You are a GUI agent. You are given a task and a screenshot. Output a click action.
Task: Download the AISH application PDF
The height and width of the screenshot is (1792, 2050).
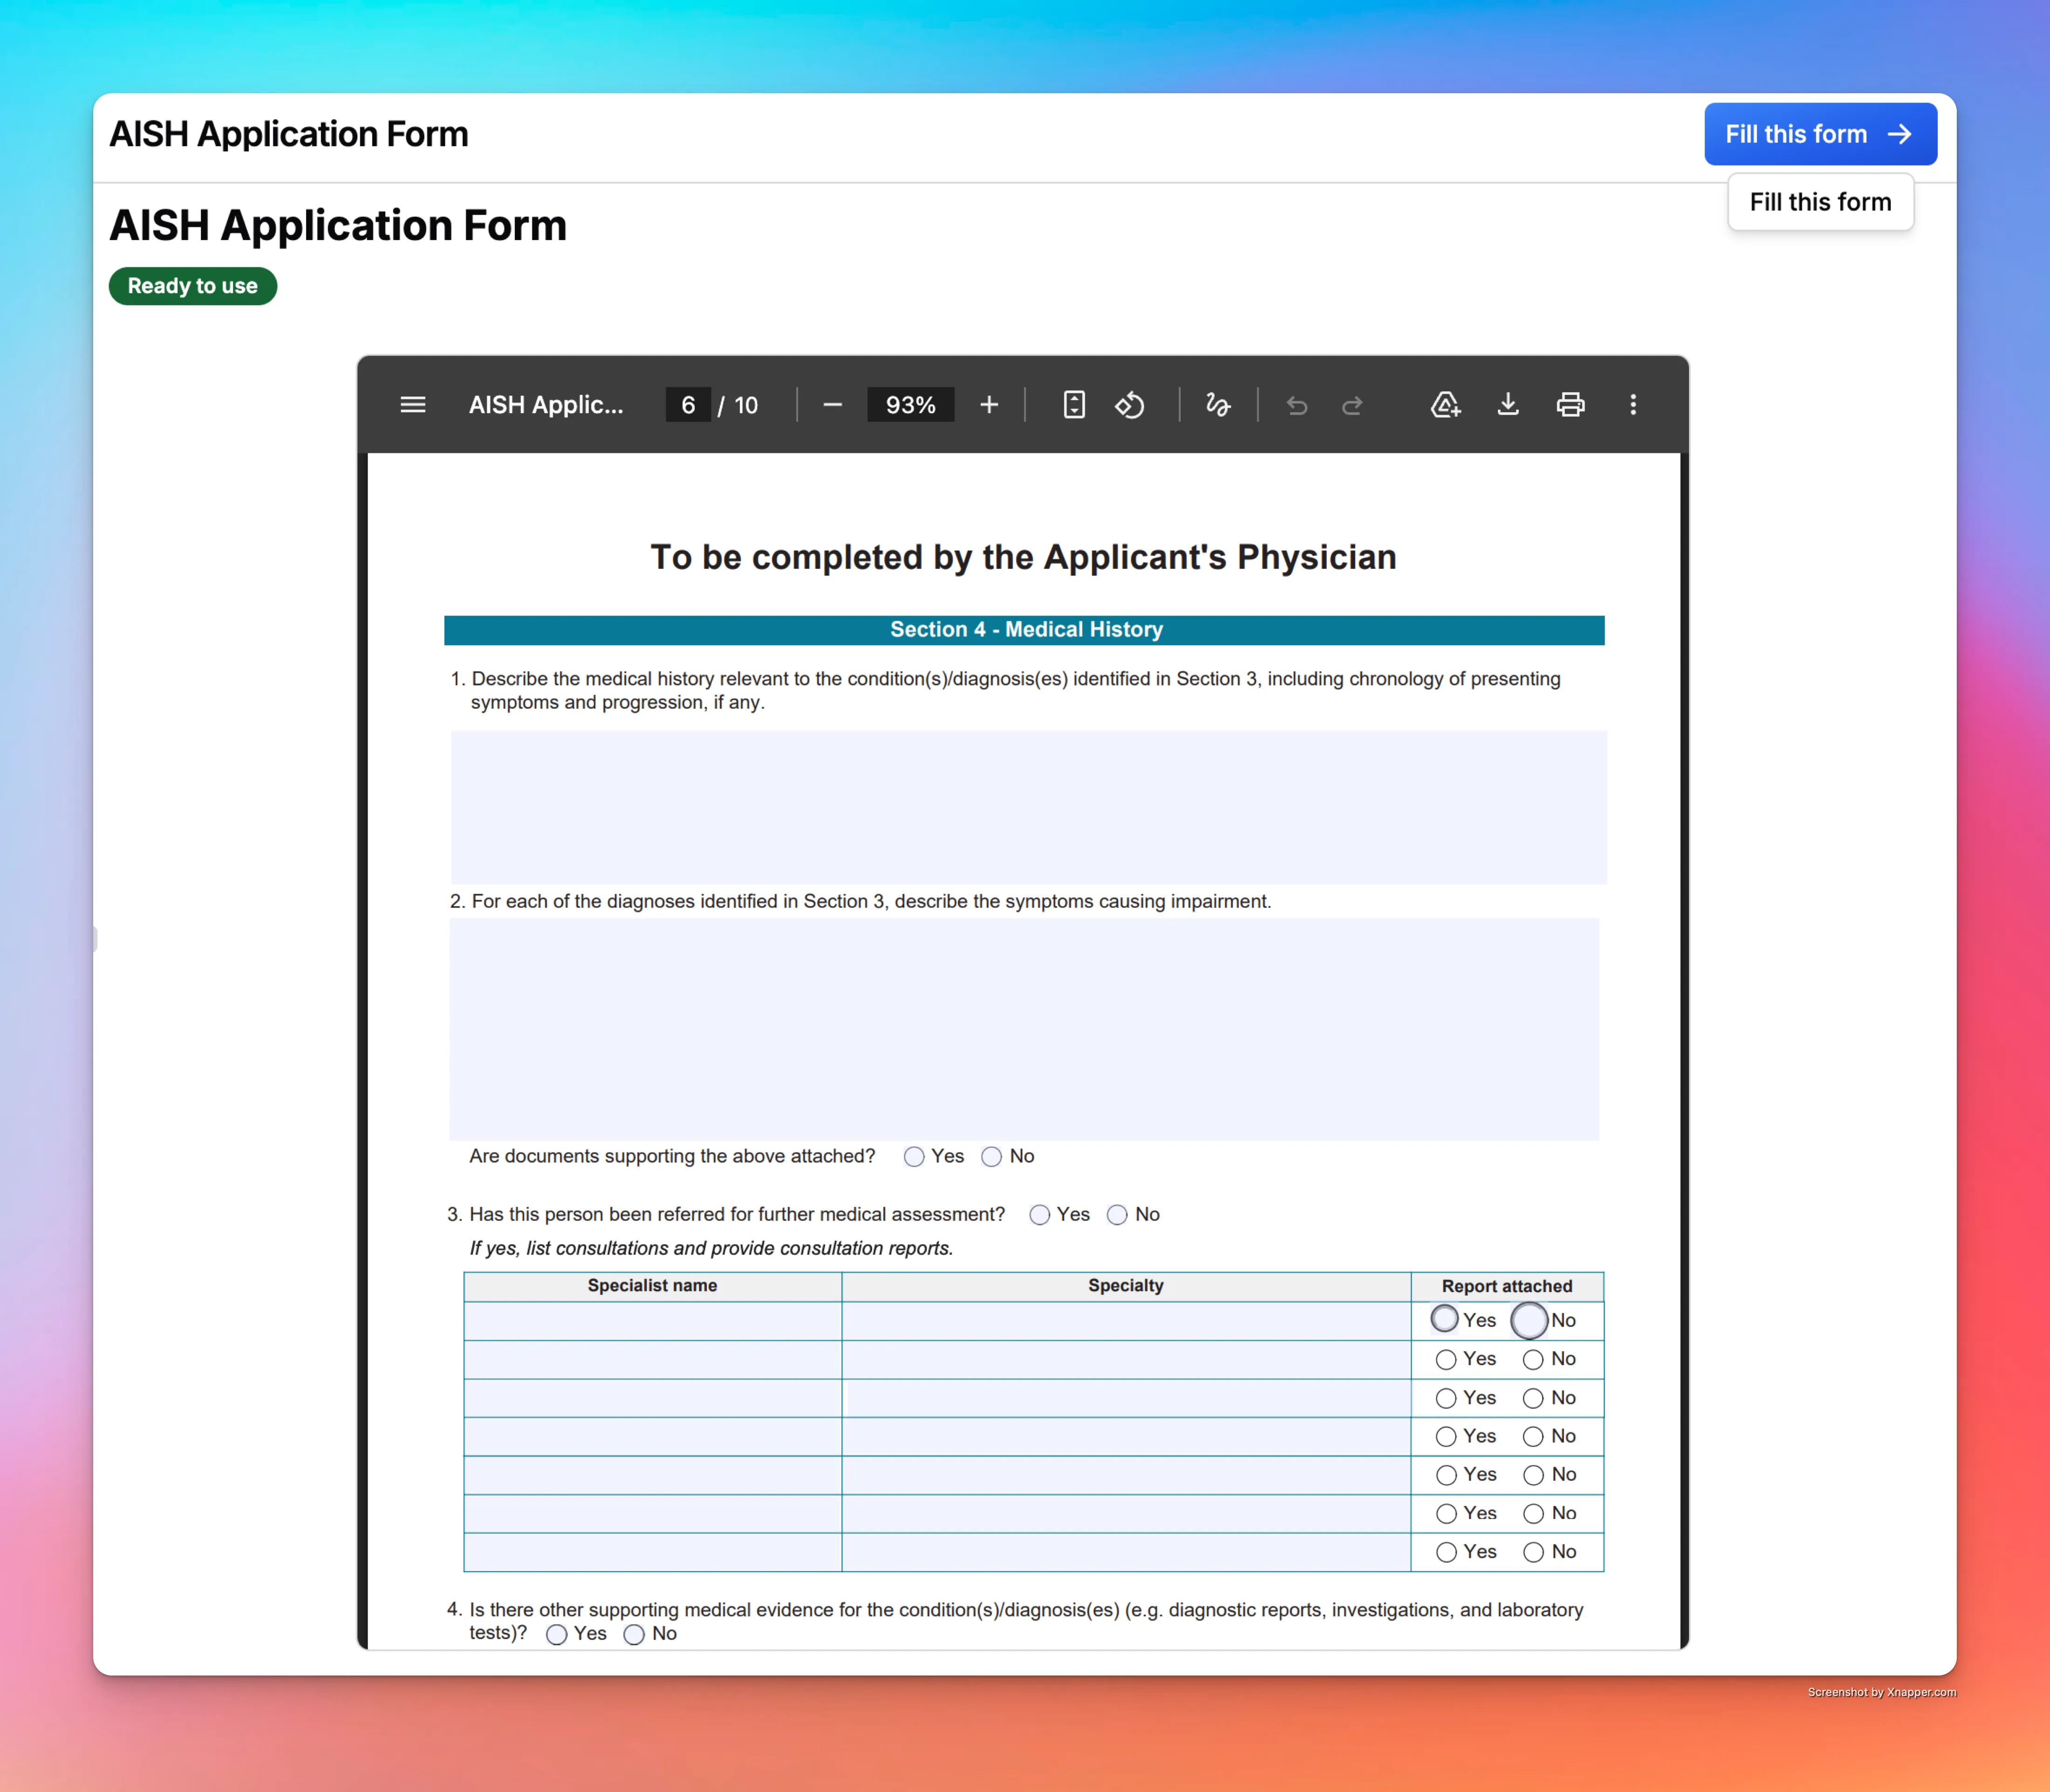point(1508,405)
